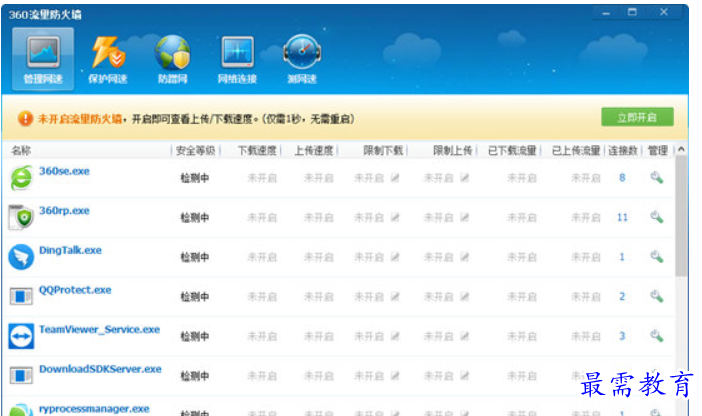The height and width of the screenshot is (416, 702).
Task: Open the manage magnifier for DingTalk.exe
Action: pyautogui.click(x=656, y=257)
